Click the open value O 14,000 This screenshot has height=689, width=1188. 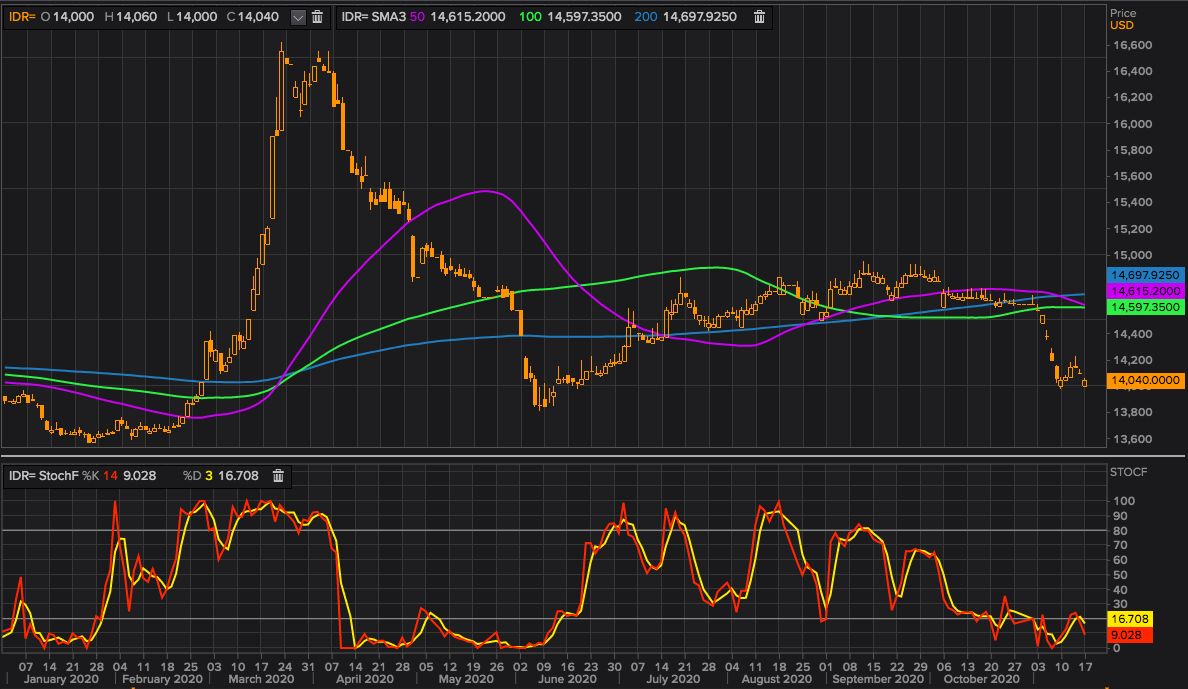pyautogui.click(x=67, y=17)
